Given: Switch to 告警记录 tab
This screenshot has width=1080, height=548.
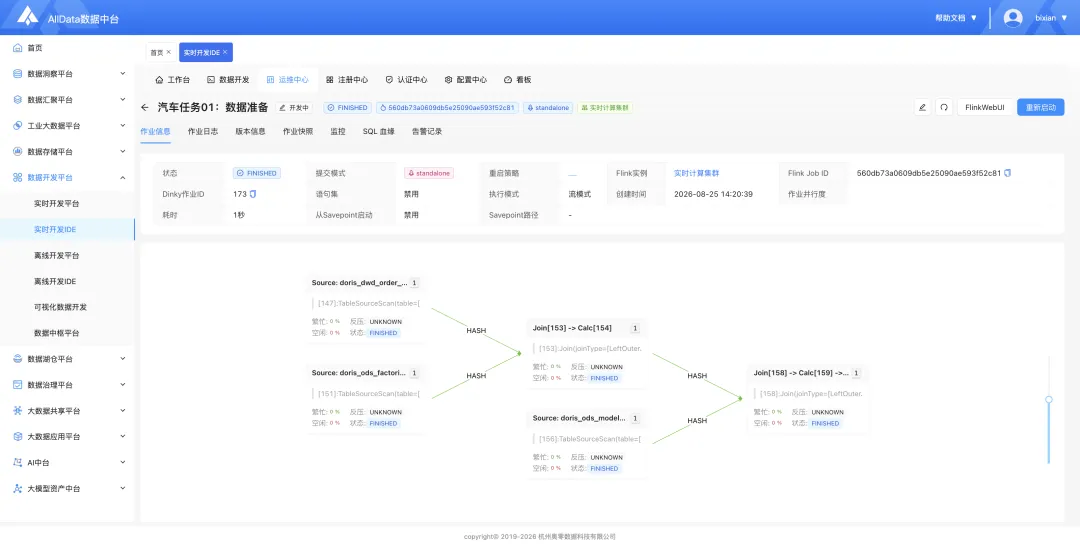Looking at the screenshot, I should (427, 131).
